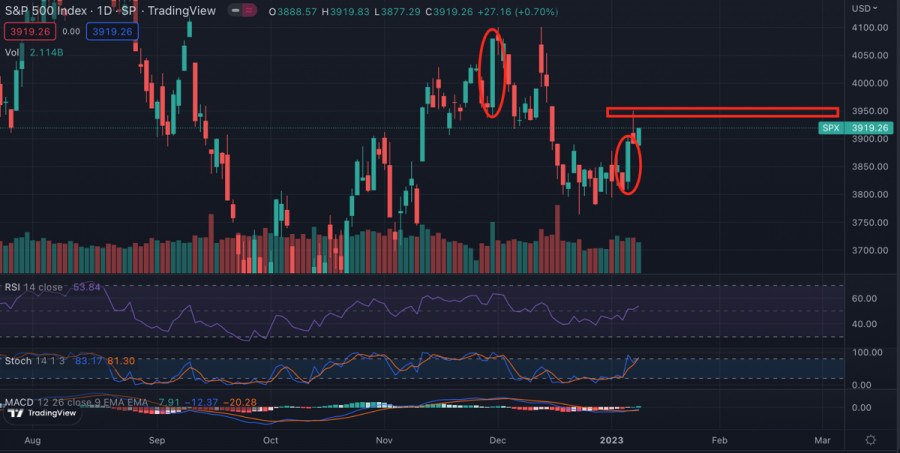Viewport: 900px width, 453px height.
Task: Click the 3750.00 price axis label
Action: pos(870,223)
